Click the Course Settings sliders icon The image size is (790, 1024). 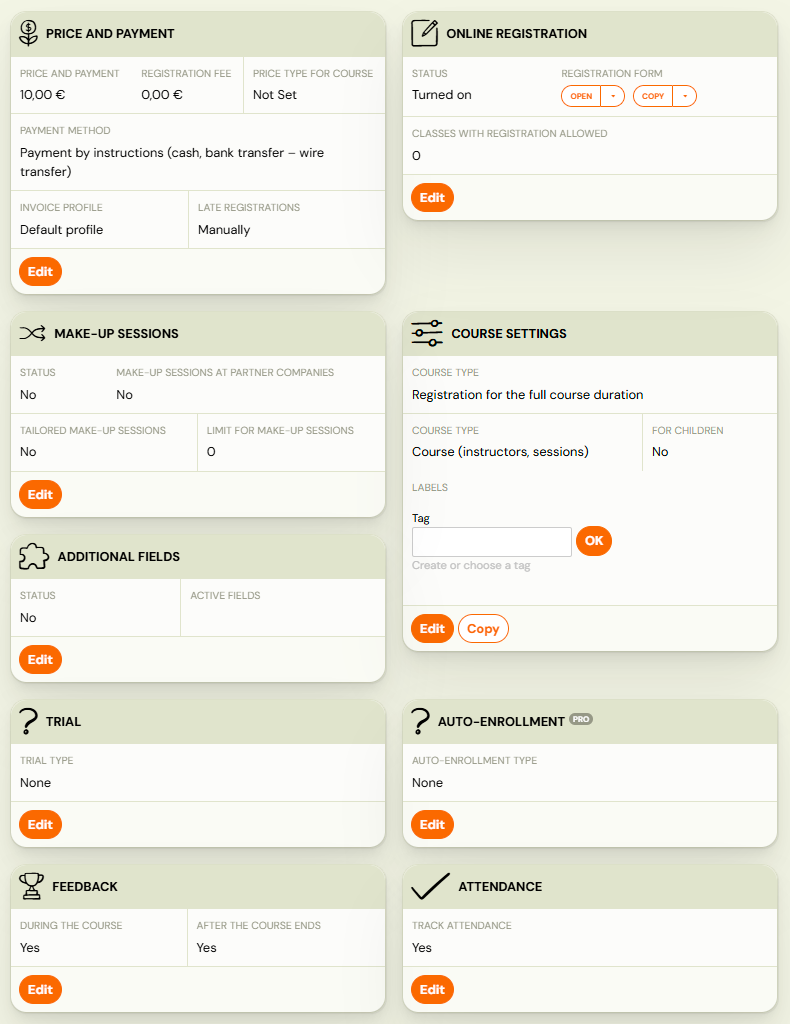427,333
